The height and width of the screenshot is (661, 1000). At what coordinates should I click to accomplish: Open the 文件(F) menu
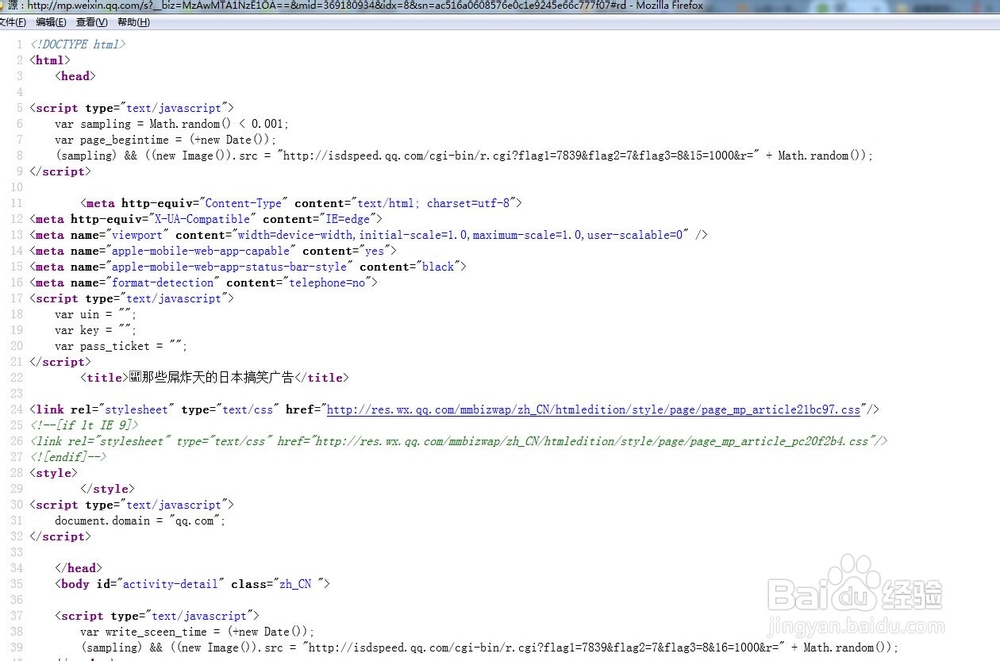[x=11, y=22]
